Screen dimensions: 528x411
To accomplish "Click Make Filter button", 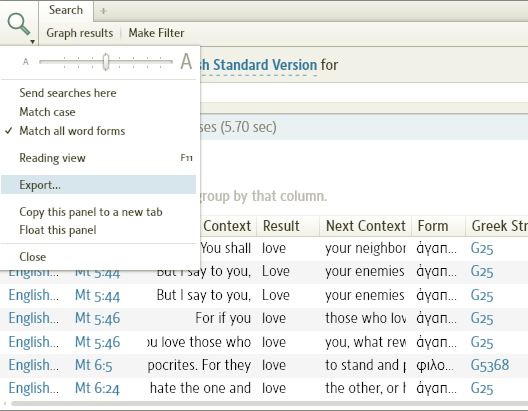I will click(x=156, y=33).
